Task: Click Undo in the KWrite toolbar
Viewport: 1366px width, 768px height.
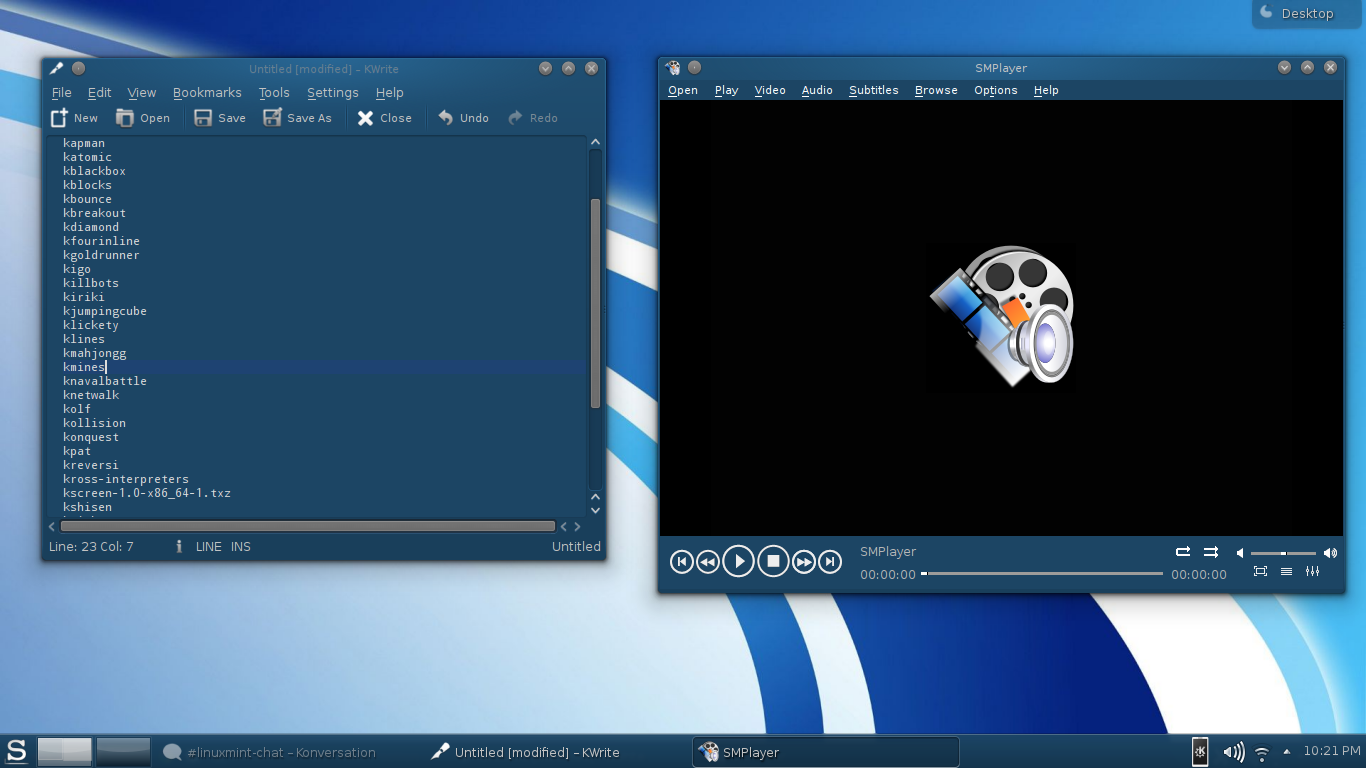Action: click(463, 118)
